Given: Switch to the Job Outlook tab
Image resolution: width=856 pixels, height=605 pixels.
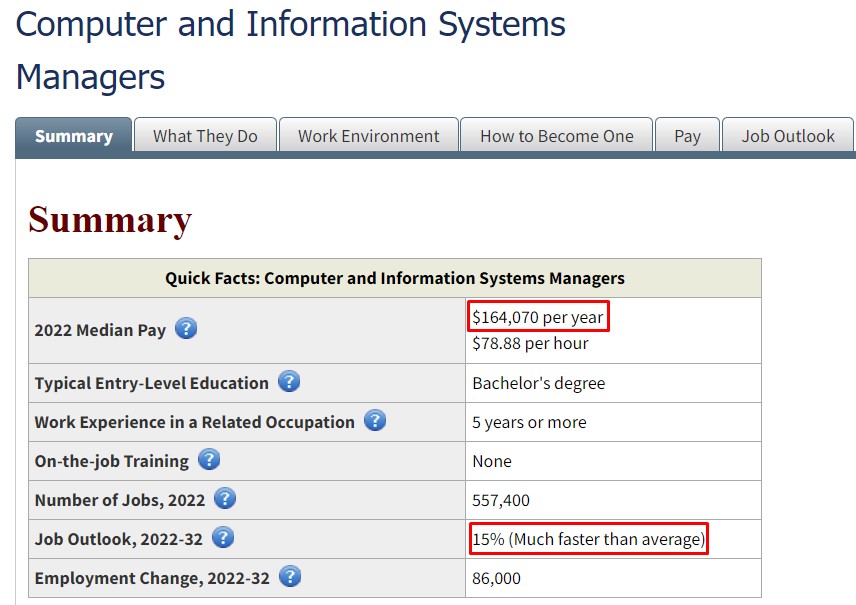Looking at the screenshot, I should [x=788, y=135].
